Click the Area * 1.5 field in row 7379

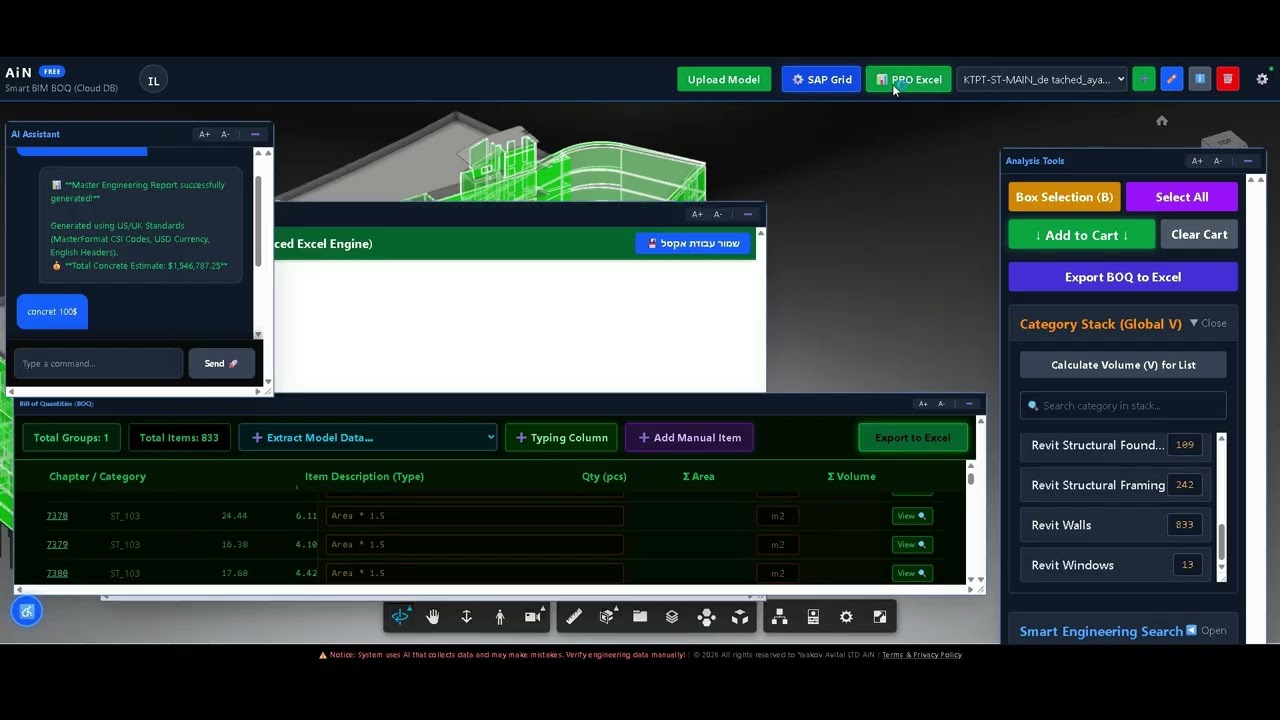pyautogui.click(x=474, y=544)
